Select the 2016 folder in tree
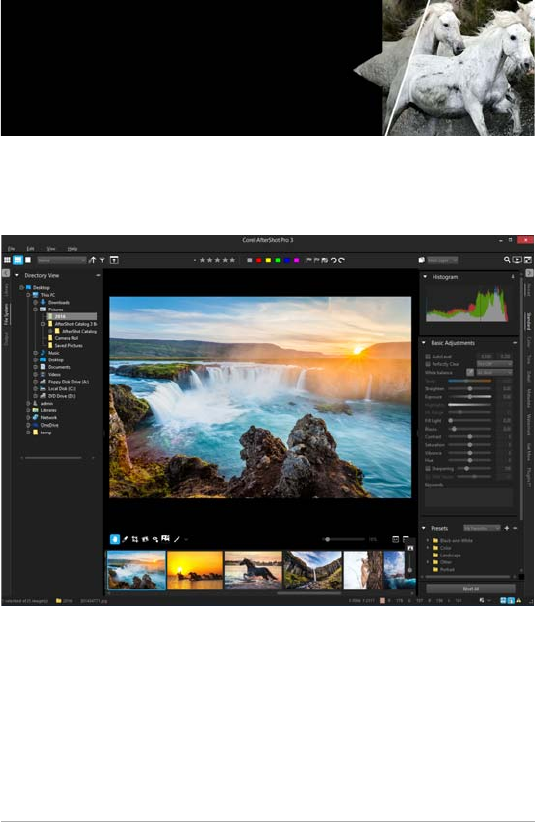This screenshot has height=822, width=535. [72, 316]
